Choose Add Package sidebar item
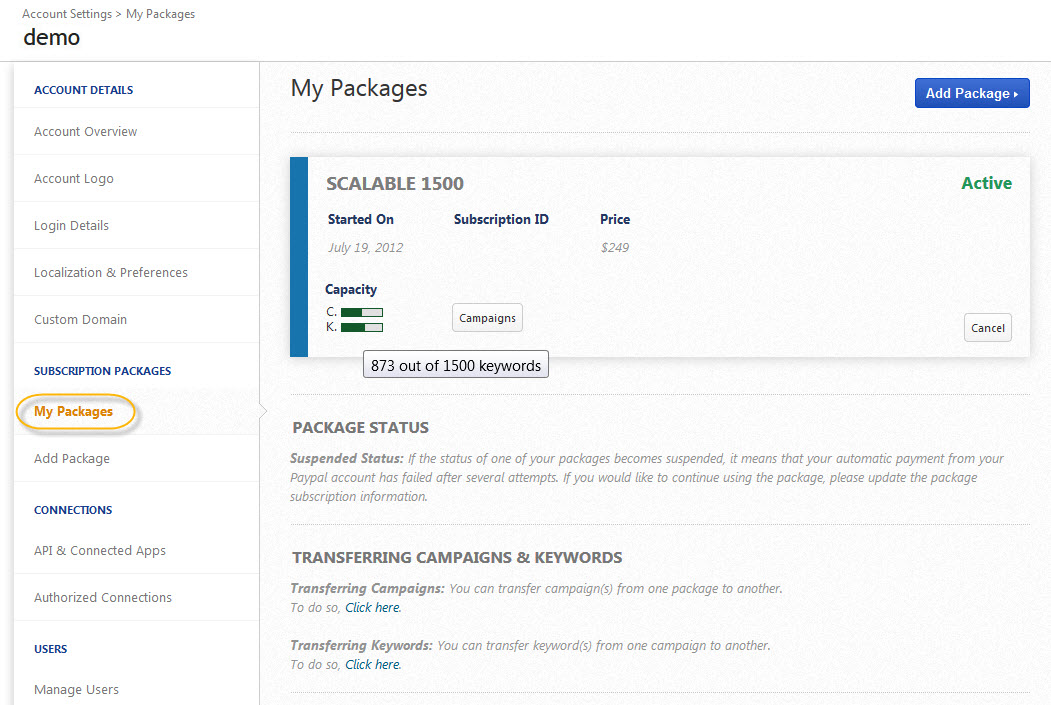1051x705 pixels. [x=72, y=458]
